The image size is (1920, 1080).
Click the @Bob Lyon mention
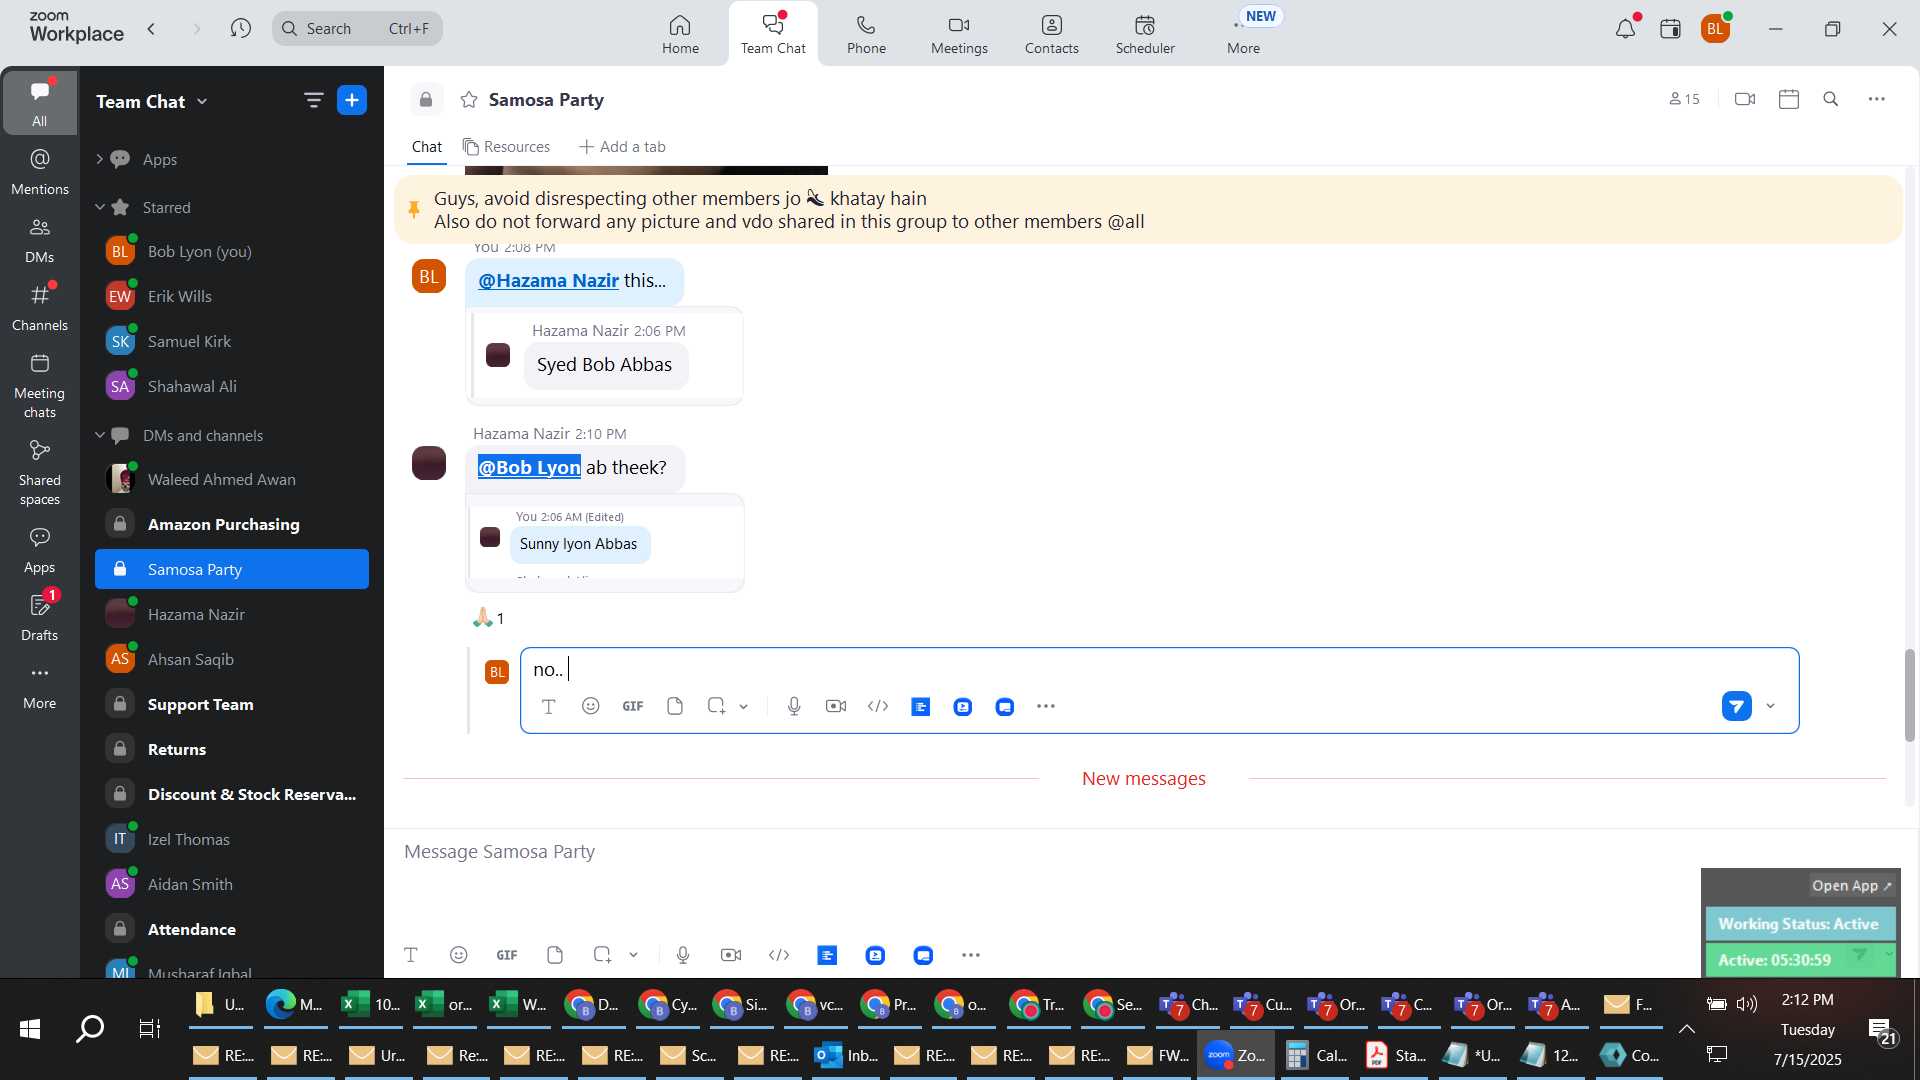[x=529, y=467]
